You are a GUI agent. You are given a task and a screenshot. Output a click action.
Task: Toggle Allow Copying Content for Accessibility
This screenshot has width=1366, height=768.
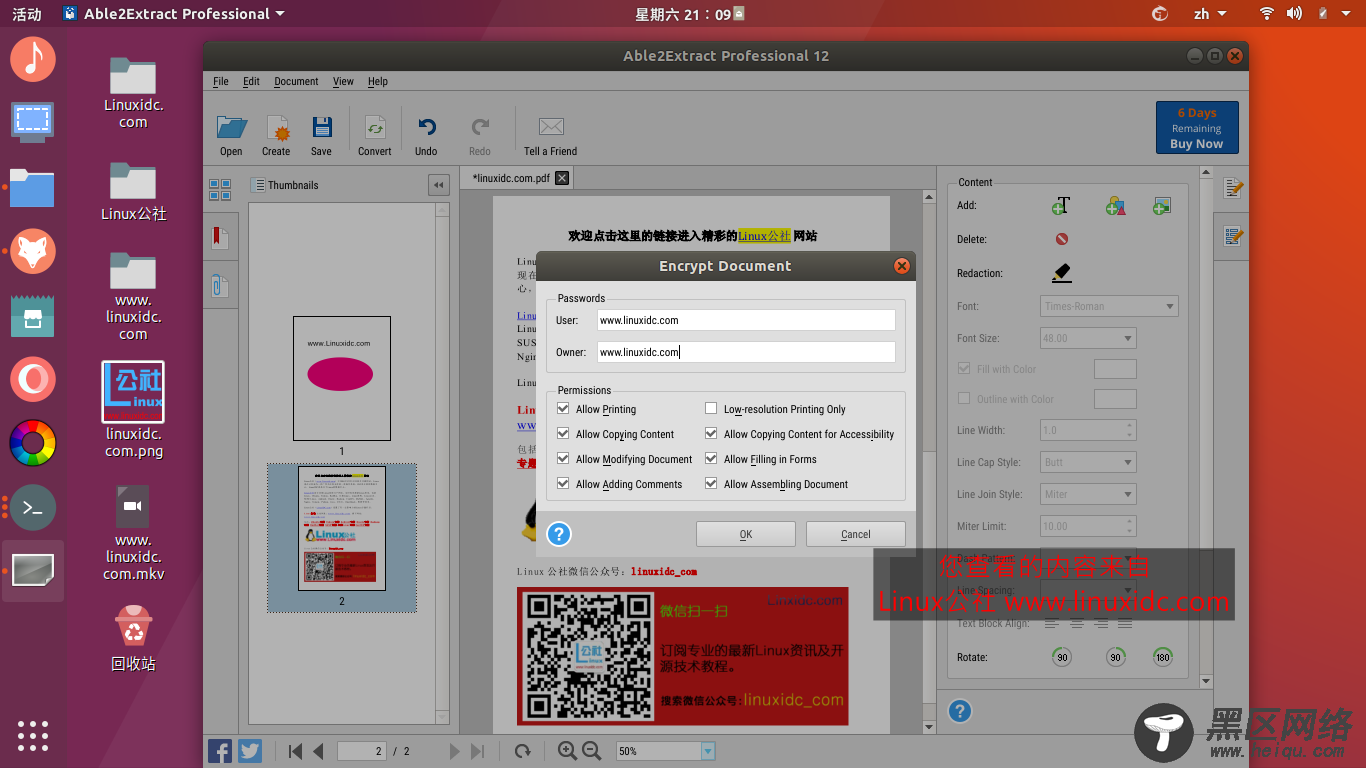click(x=711, y=434)
